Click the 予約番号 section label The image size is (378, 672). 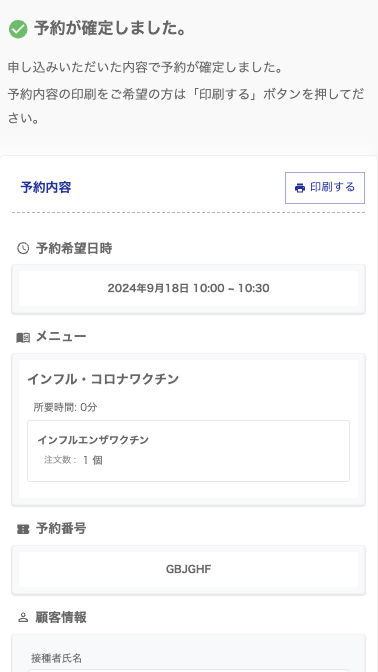[x=61, y=529]
